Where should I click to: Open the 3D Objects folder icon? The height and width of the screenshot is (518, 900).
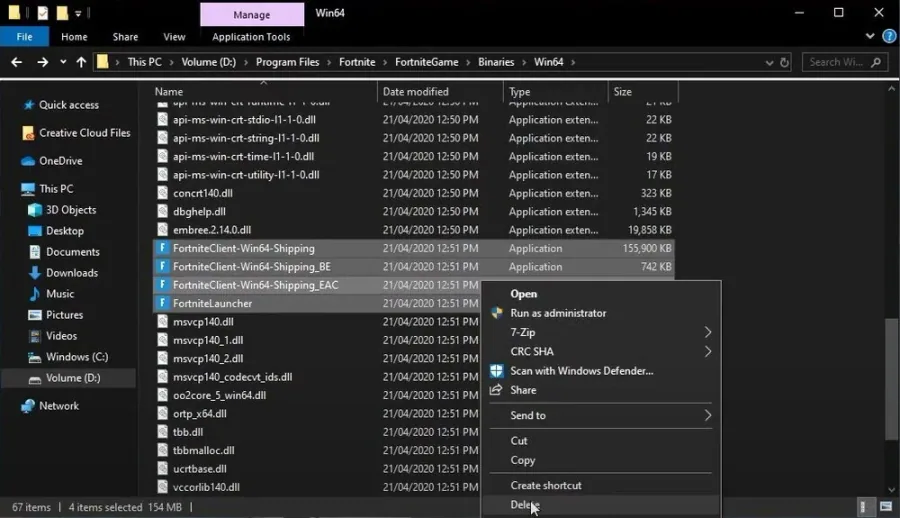click(35, 210)
